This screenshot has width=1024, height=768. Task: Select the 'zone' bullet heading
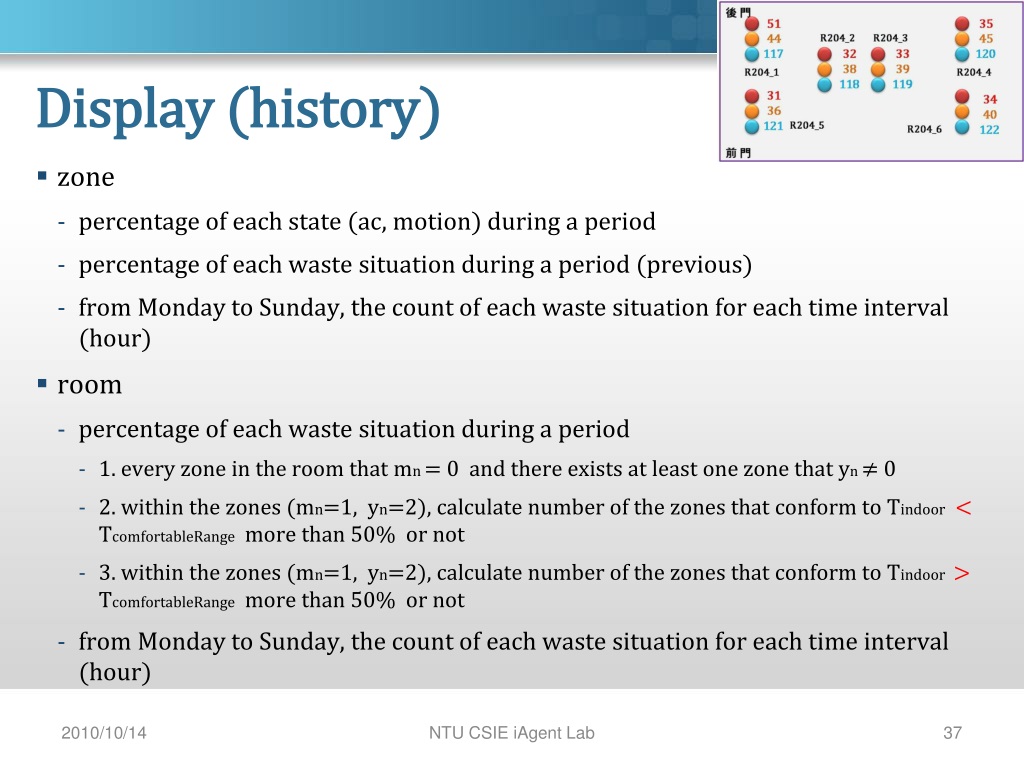[86, 177]
